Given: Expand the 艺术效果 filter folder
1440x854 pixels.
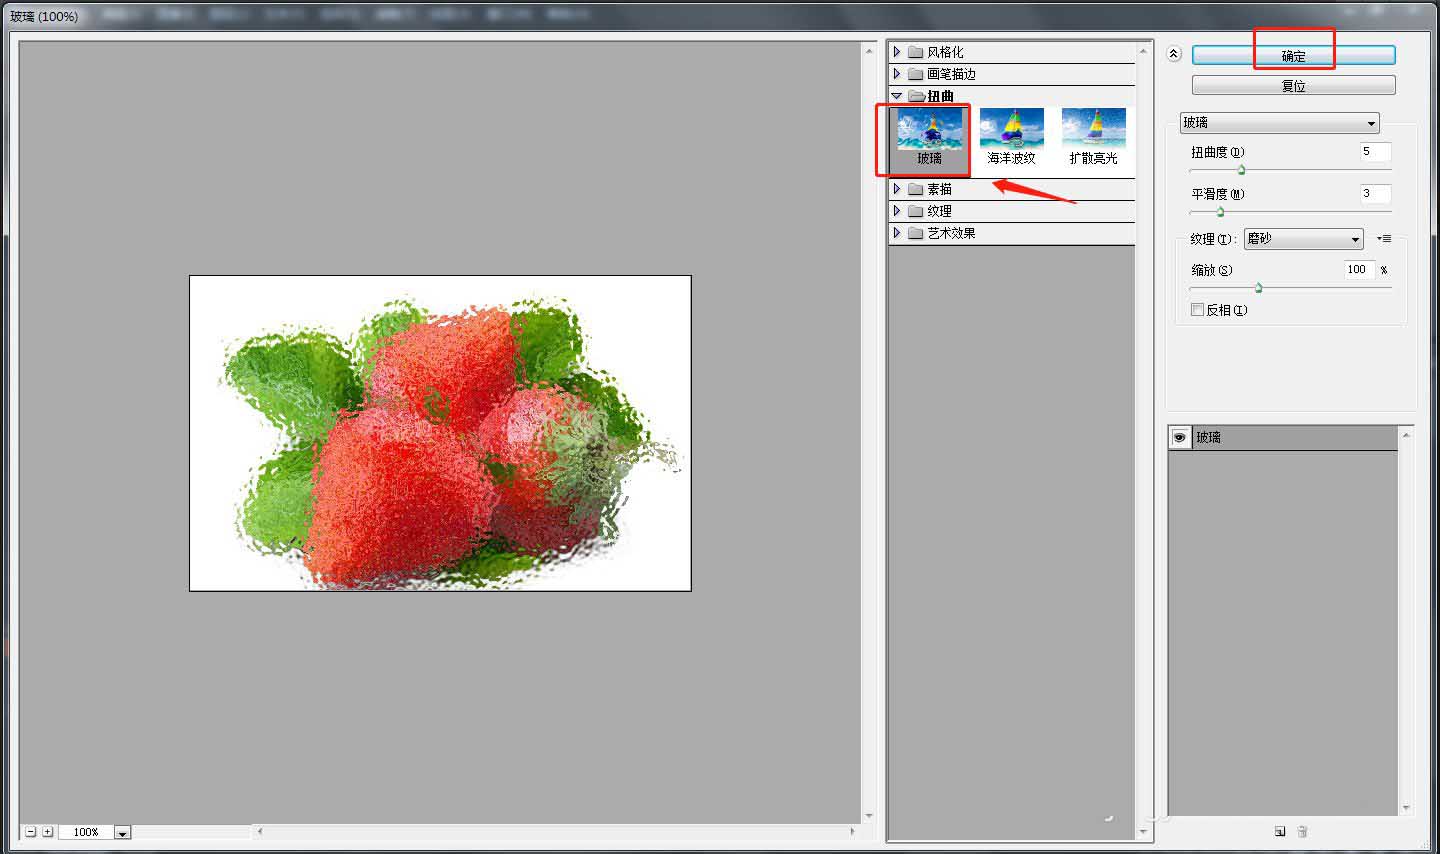Looking at the screenshot, I should tap(897, 233).
